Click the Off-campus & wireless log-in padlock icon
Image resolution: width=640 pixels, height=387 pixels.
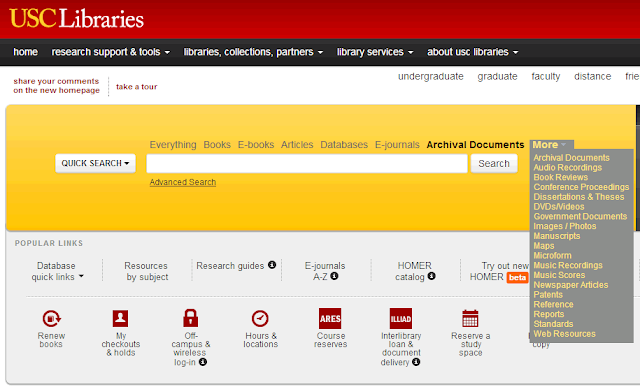pyautogui.click(x=191, y=318)
